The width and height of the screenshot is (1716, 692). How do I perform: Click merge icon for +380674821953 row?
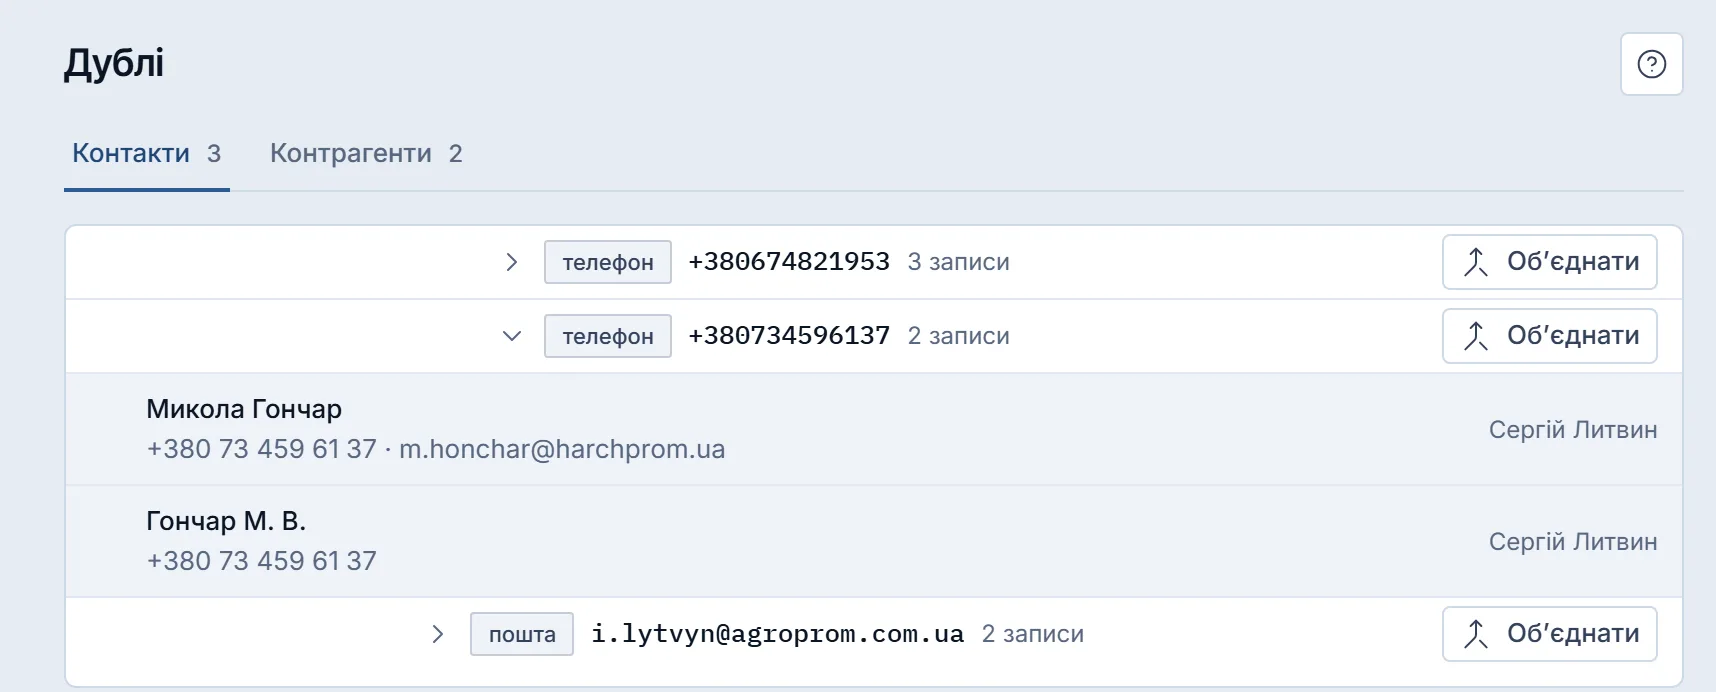click(1476, 262)
